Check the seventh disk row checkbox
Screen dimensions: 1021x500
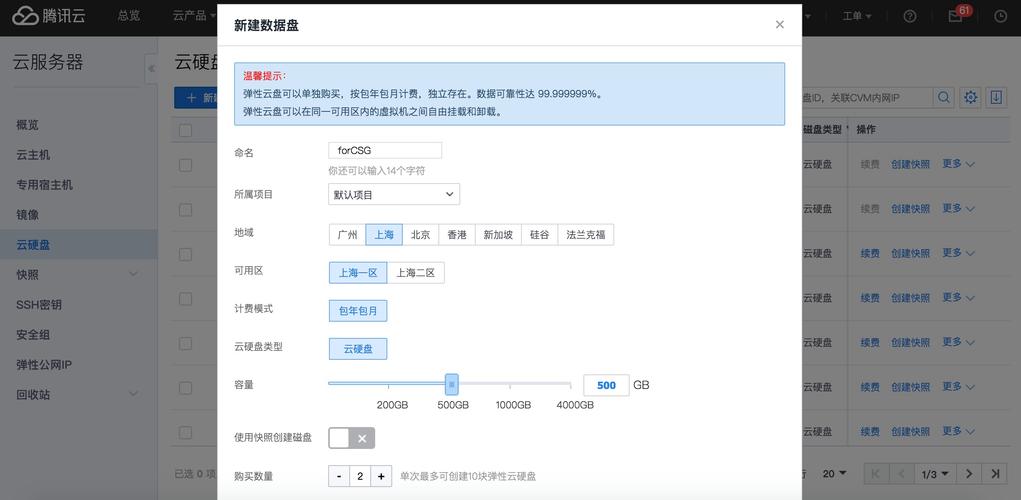point(186,432)
